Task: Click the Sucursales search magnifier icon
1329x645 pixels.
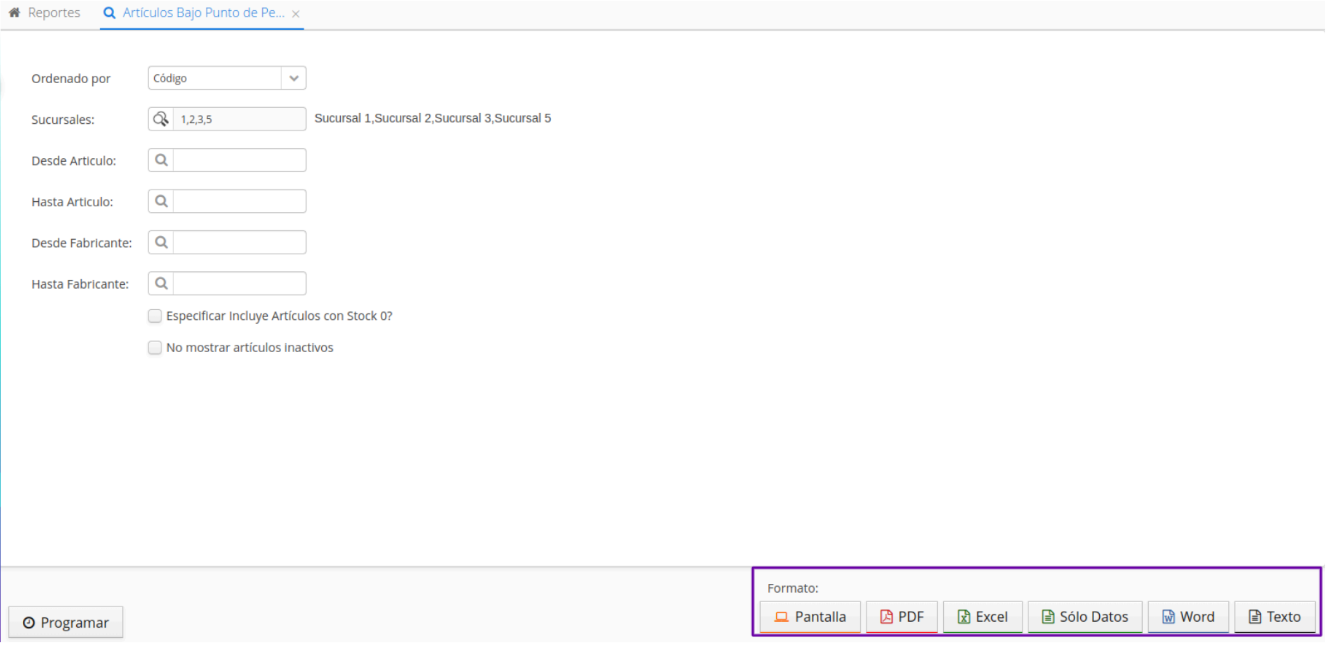Action: (161, 119)
